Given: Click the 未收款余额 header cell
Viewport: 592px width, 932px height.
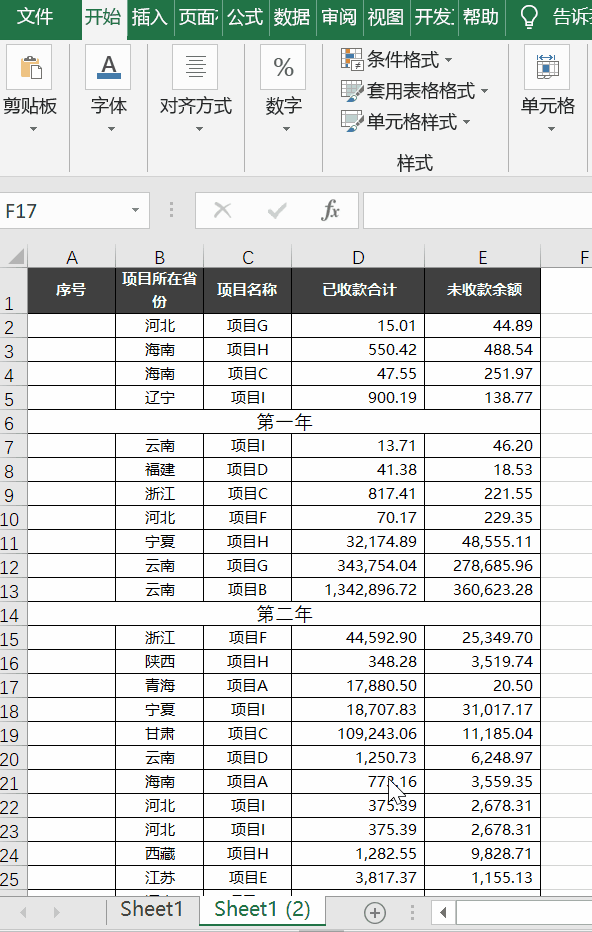Looking at the screenshot, I should coord(482,291).
